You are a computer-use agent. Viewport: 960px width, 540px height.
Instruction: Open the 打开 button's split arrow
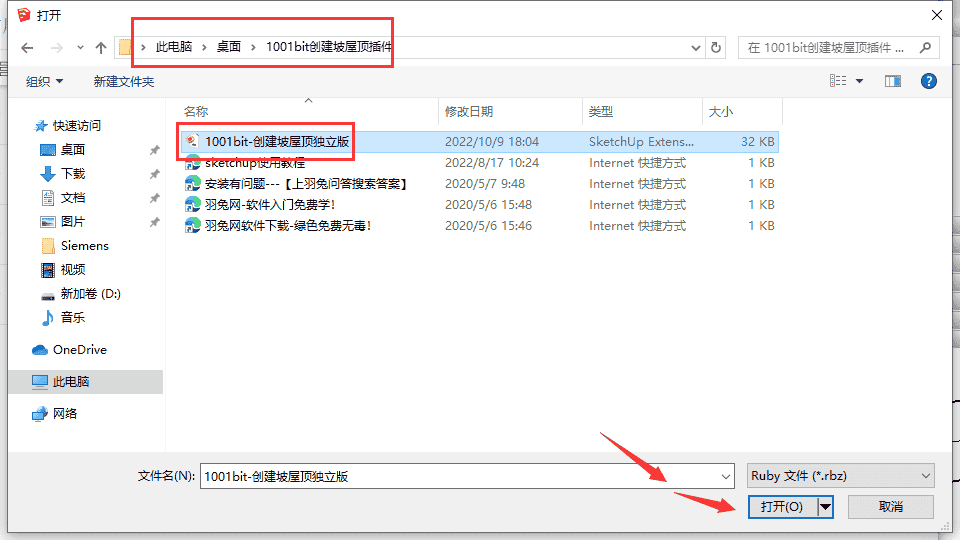coord(825,506)
